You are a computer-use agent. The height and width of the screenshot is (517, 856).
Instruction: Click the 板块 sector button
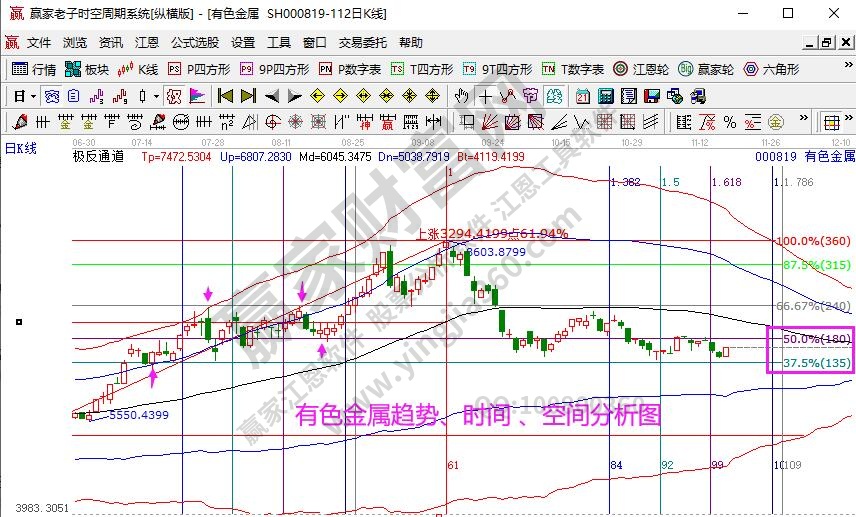[x=87, y=69]
